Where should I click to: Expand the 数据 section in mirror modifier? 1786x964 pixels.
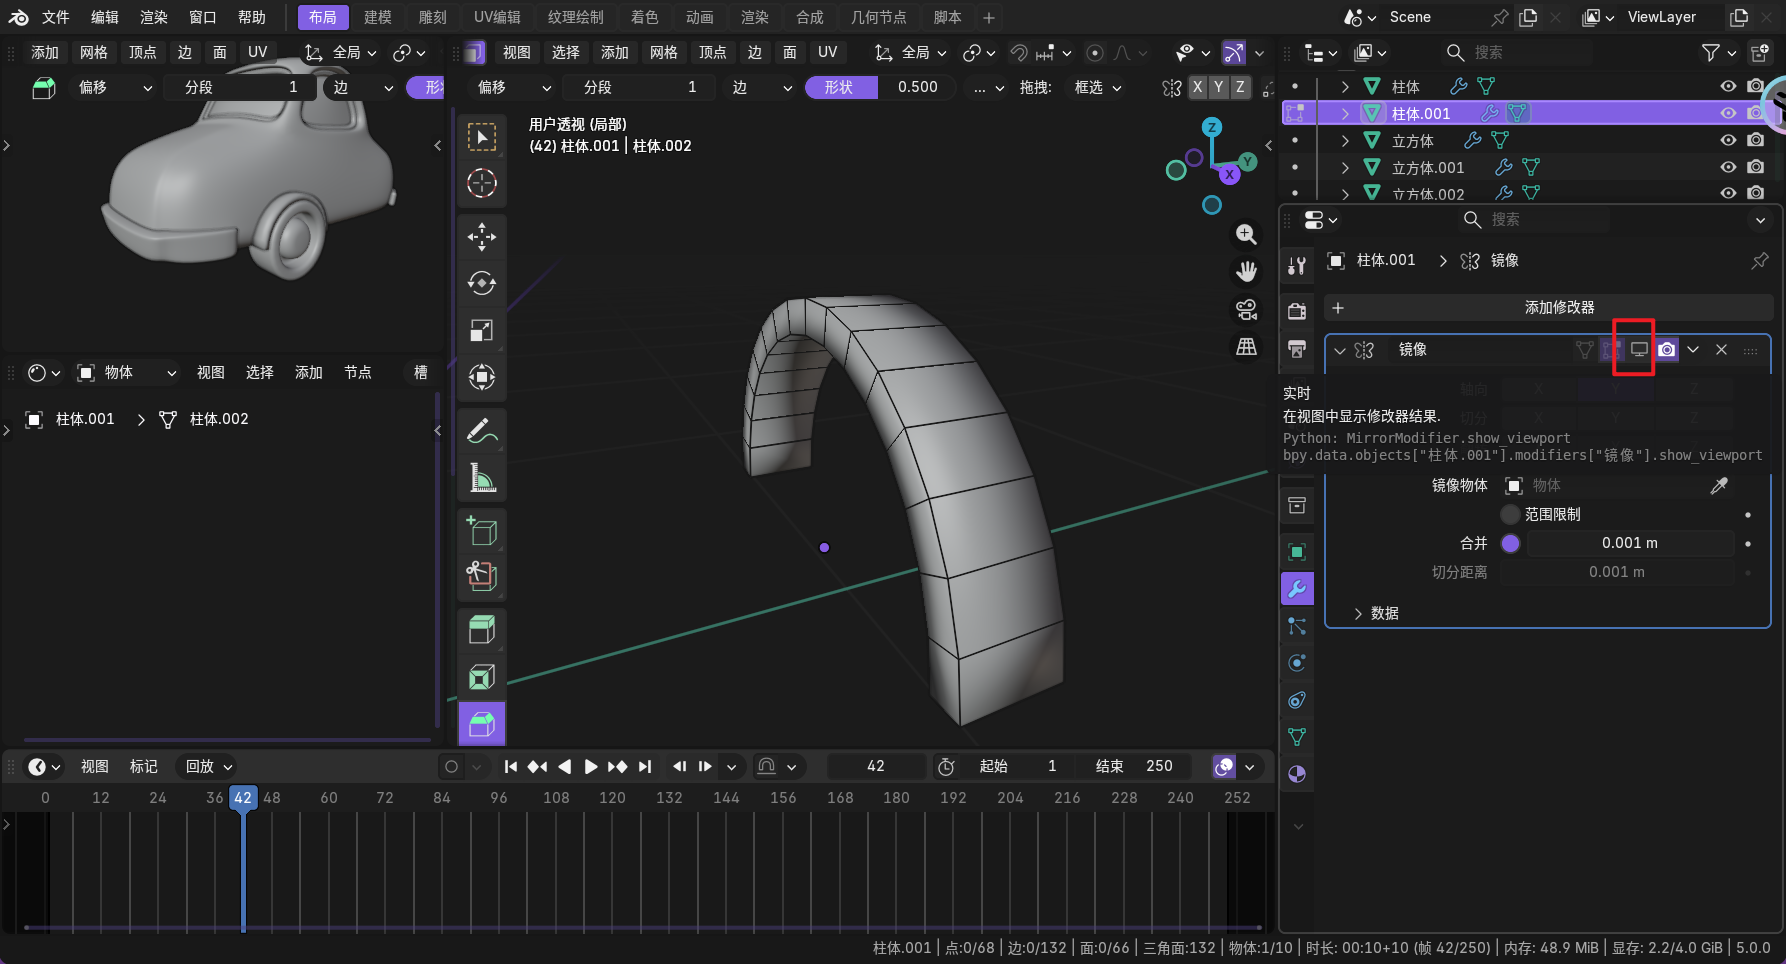click(x=1358, y=613)
